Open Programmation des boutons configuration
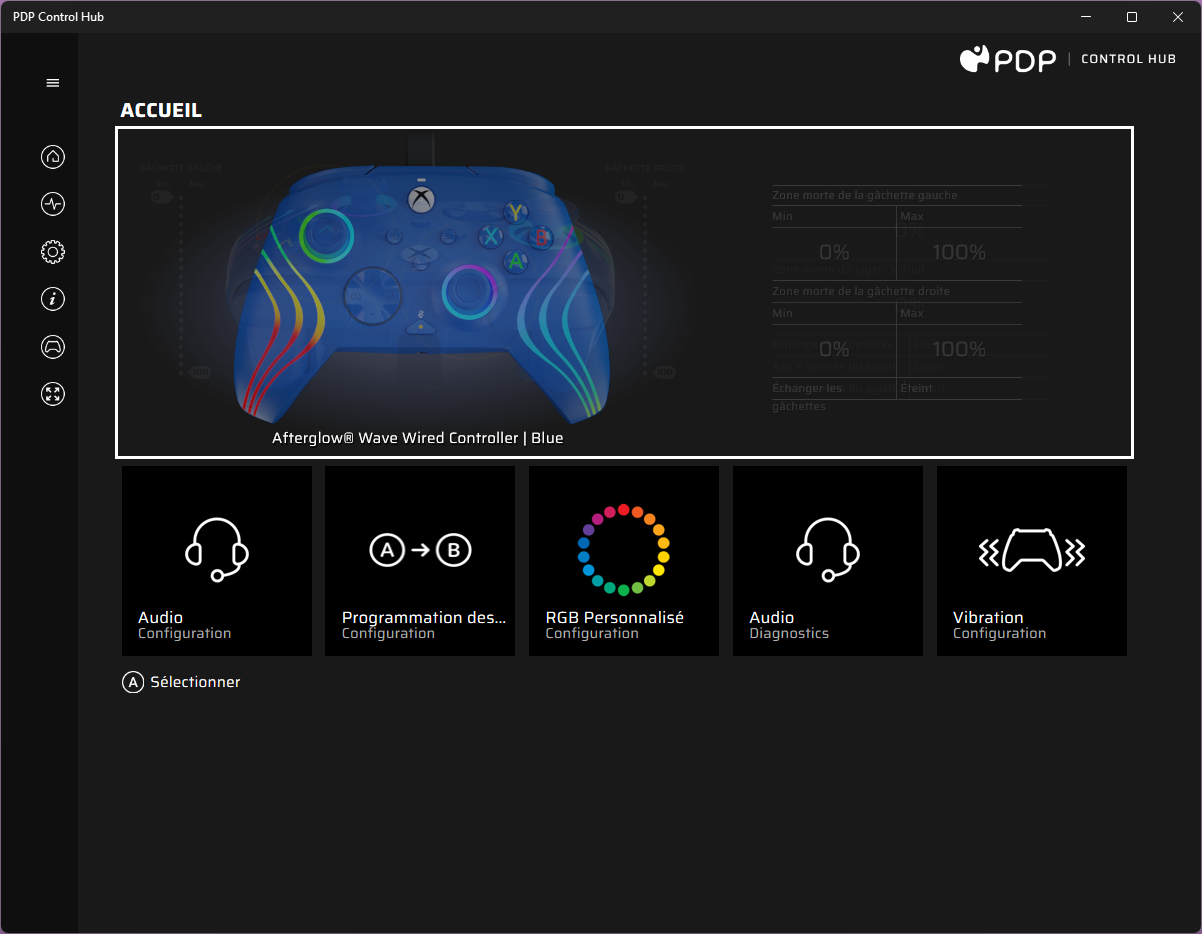This screenshot has width=1202, height=934. [x=419, y=560]
